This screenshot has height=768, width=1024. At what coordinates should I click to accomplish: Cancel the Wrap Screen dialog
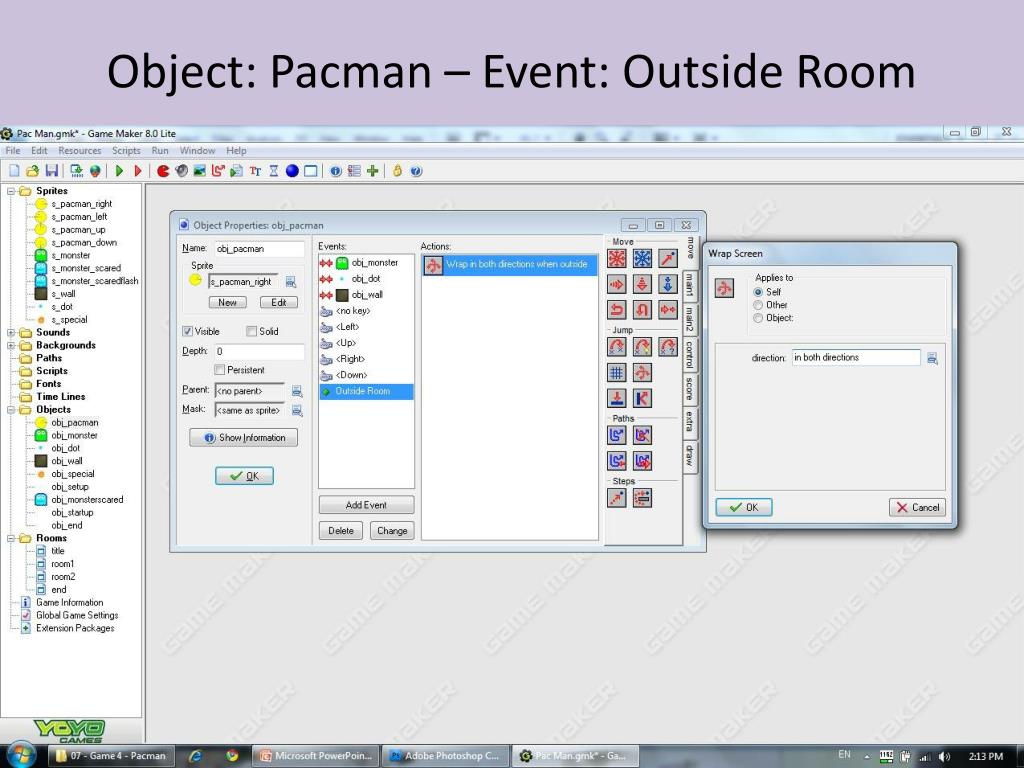tap(918, 507)
